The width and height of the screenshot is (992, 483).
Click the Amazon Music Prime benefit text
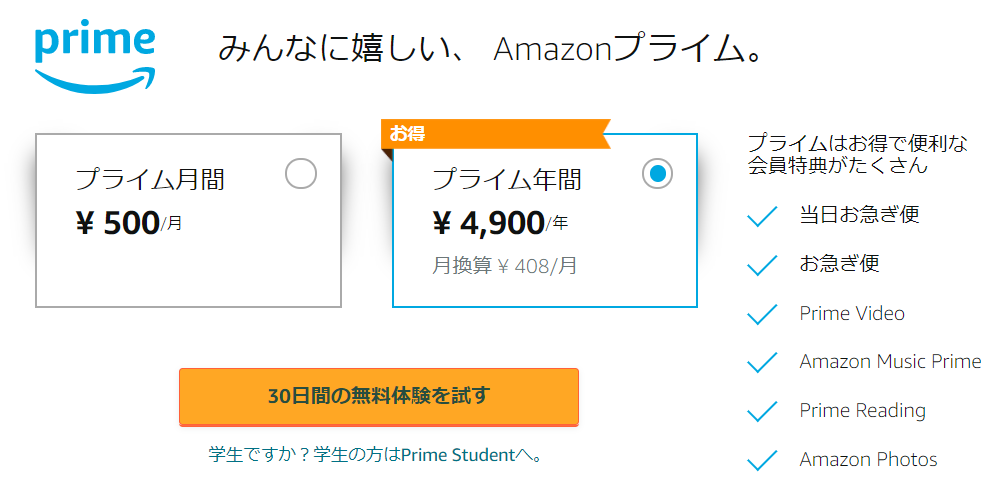tap(890, 362)
